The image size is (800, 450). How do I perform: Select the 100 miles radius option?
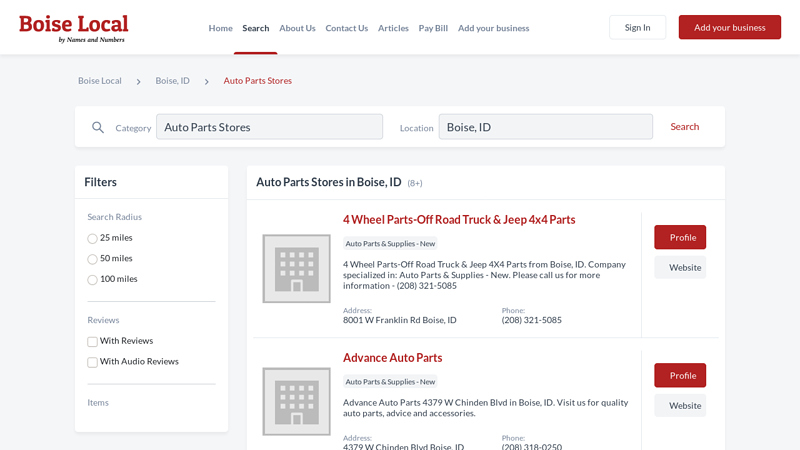tap(92, 280)
